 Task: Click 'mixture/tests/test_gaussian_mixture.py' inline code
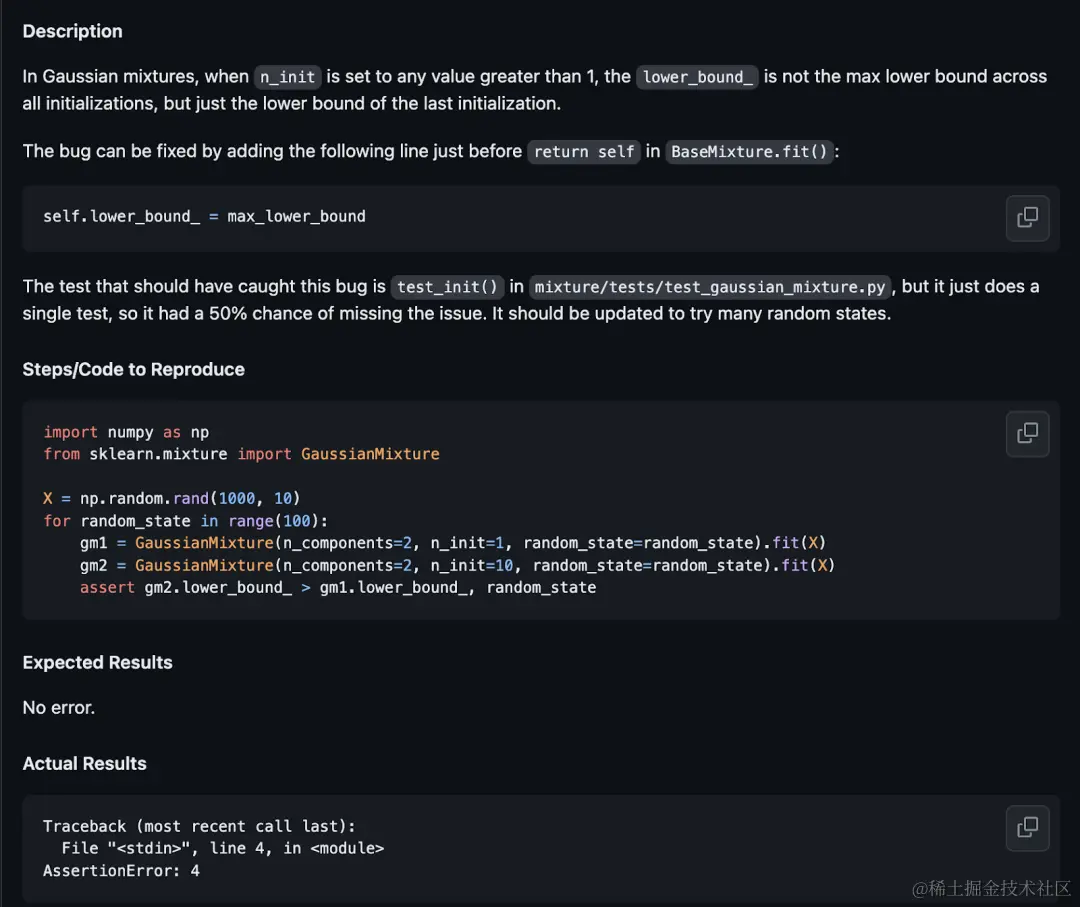[x=709, y=286]
